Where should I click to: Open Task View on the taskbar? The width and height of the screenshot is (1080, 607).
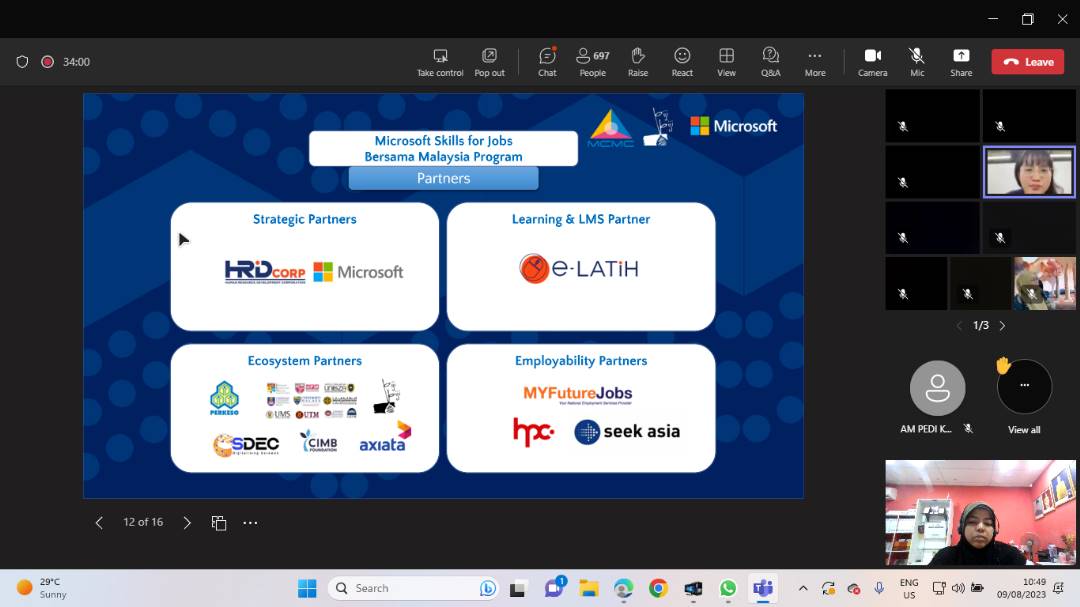tap(518, 589)
